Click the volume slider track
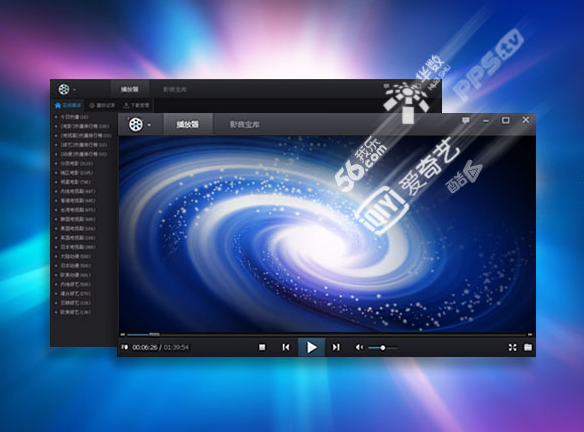Viewport: 584px width, 432px height. click(x=383, y=347)
